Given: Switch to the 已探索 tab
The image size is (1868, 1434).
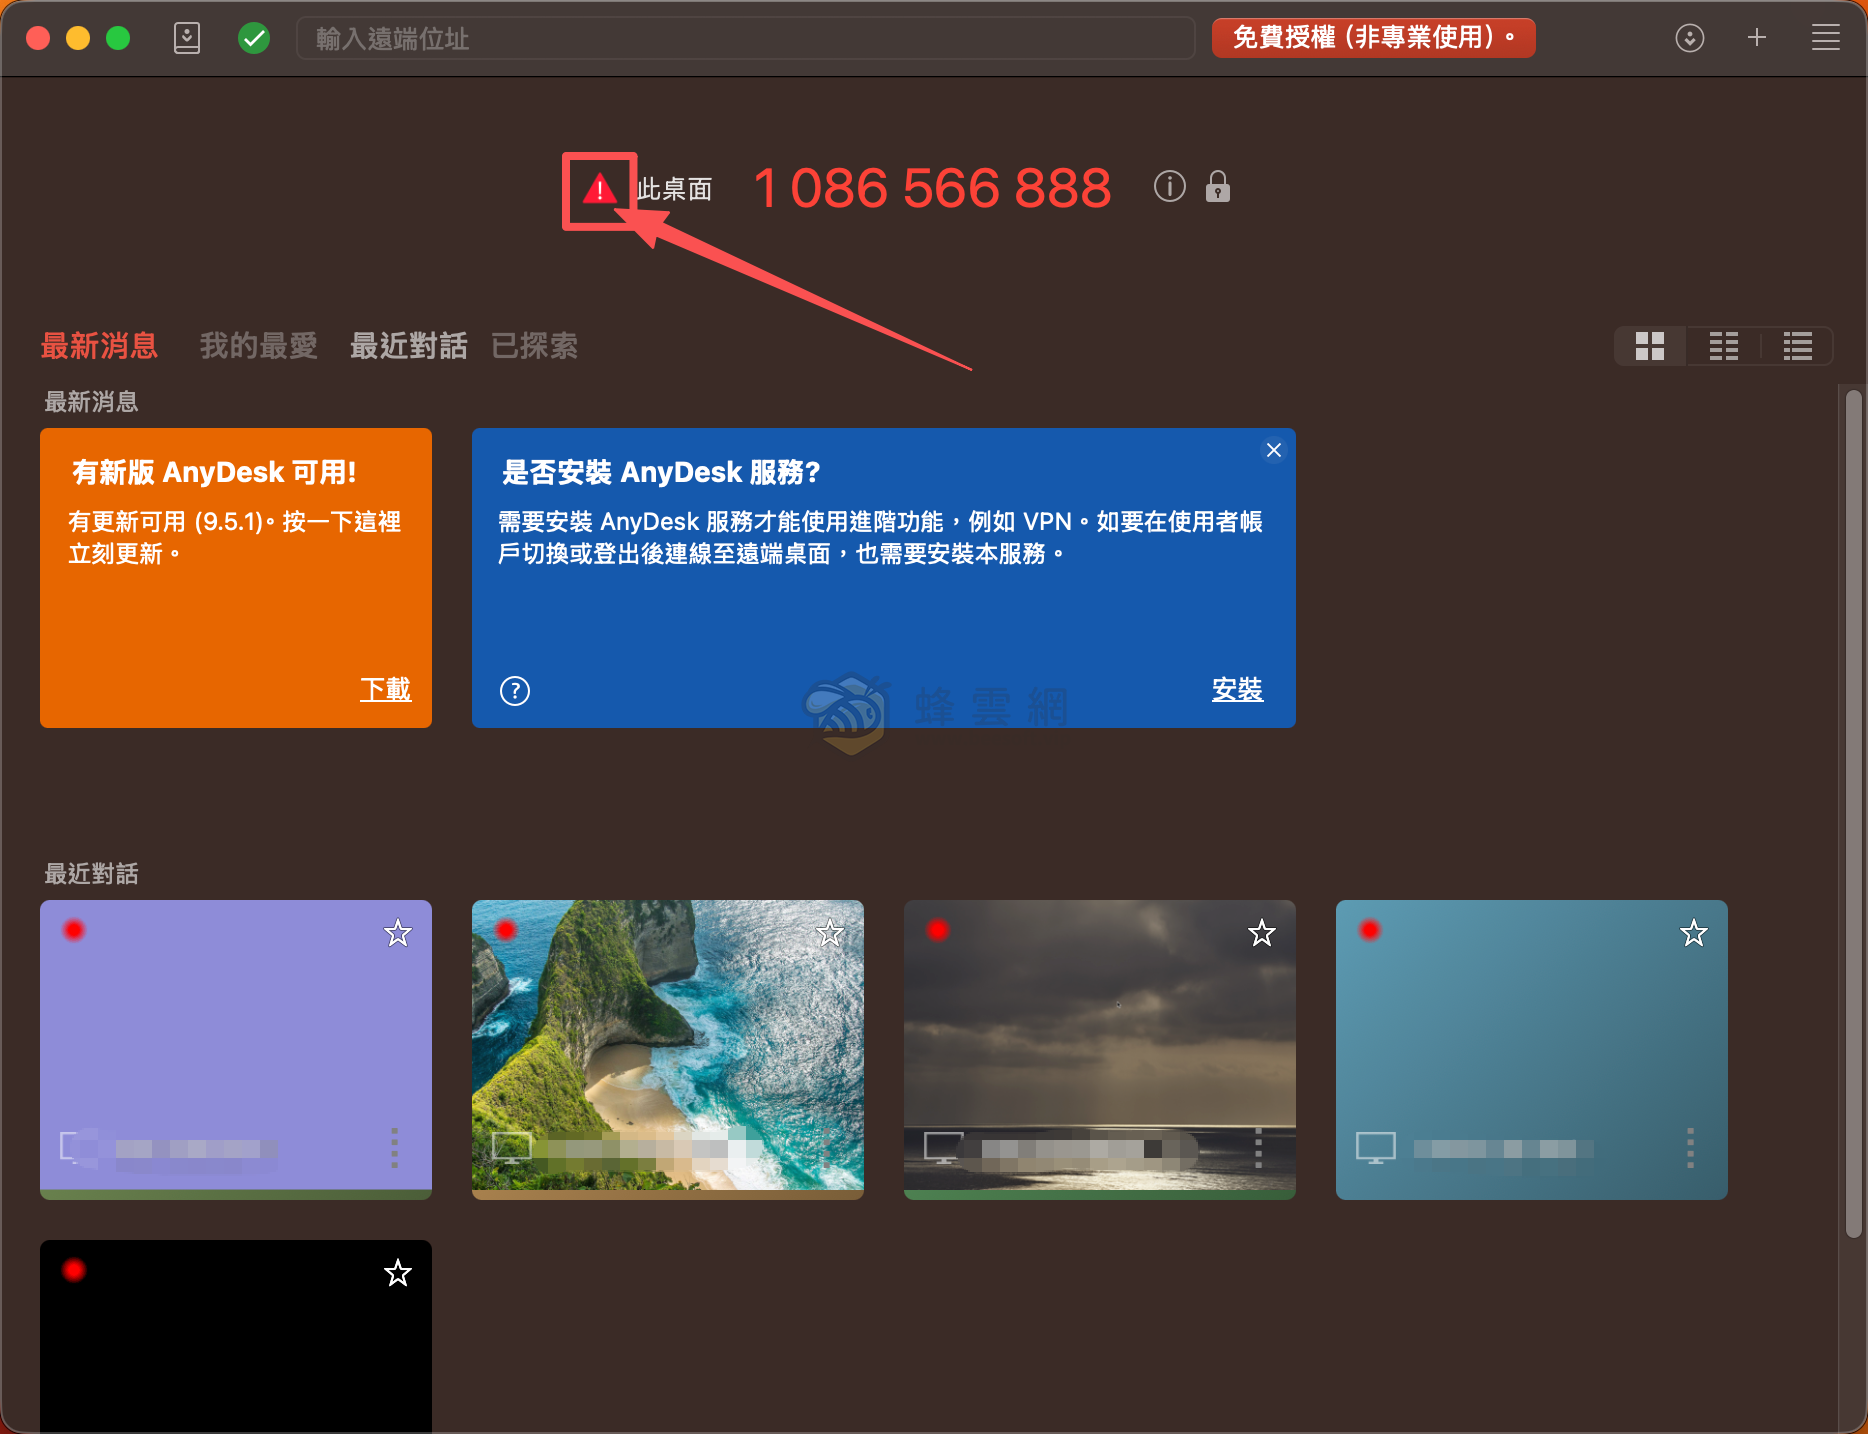Looking at the screenshot, I should pyautogui.click(x=534, y=346).
